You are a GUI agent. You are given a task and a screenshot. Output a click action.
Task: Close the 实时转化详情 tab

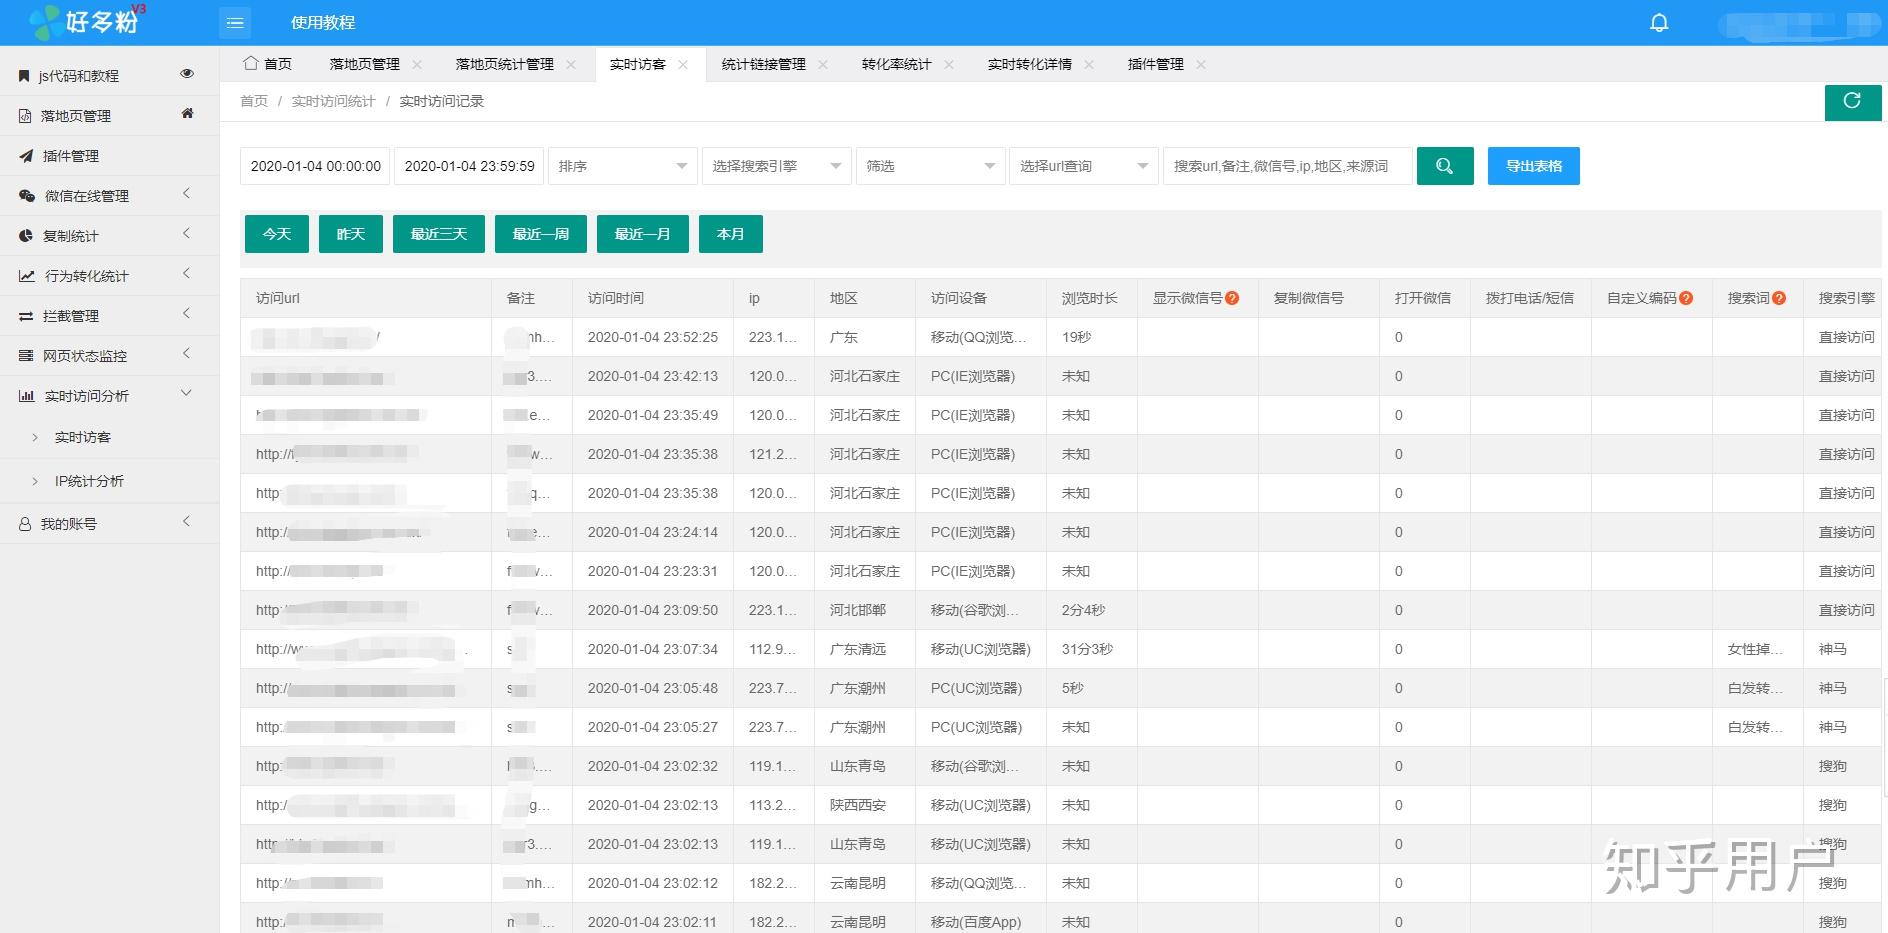coord(1089,64)
